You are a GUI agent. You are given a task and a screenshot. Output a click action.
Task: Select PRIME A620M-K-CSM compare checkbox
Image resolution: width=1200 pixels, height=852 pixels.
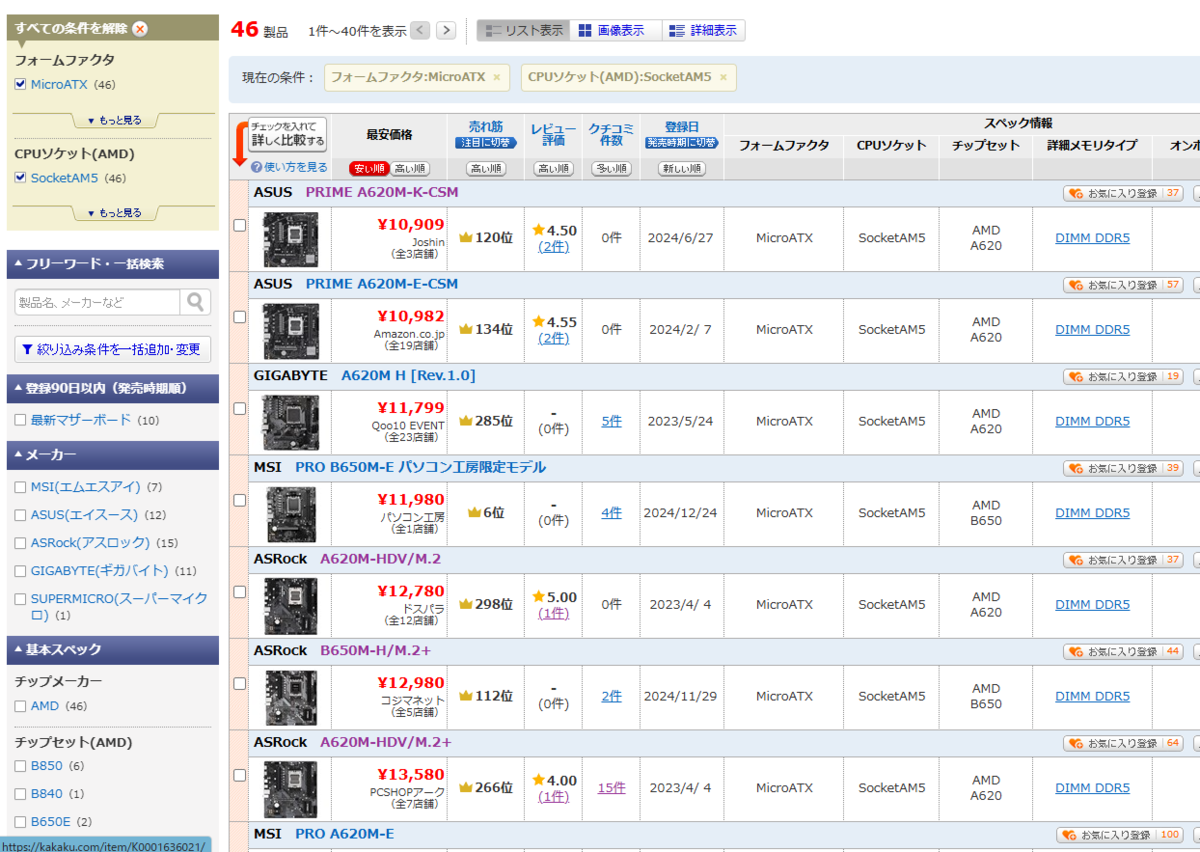[x=240, y=225]
